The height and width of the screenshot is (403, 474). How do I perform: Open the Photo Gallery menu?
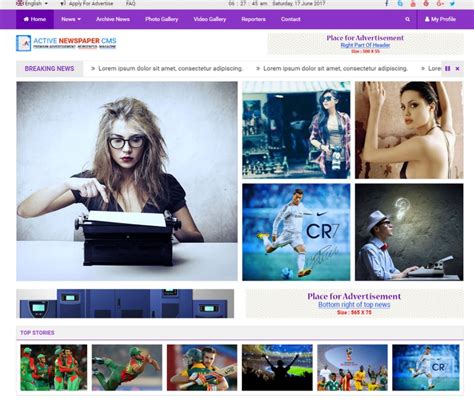tap(161, 19)
